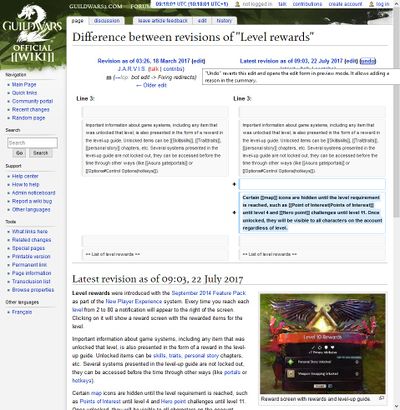Image resolution: width=400 pixels, height=410 pixels.
Task: Click the user icon beside 'not logged in'
Action: pyautogui.click(x=237, y=4)
